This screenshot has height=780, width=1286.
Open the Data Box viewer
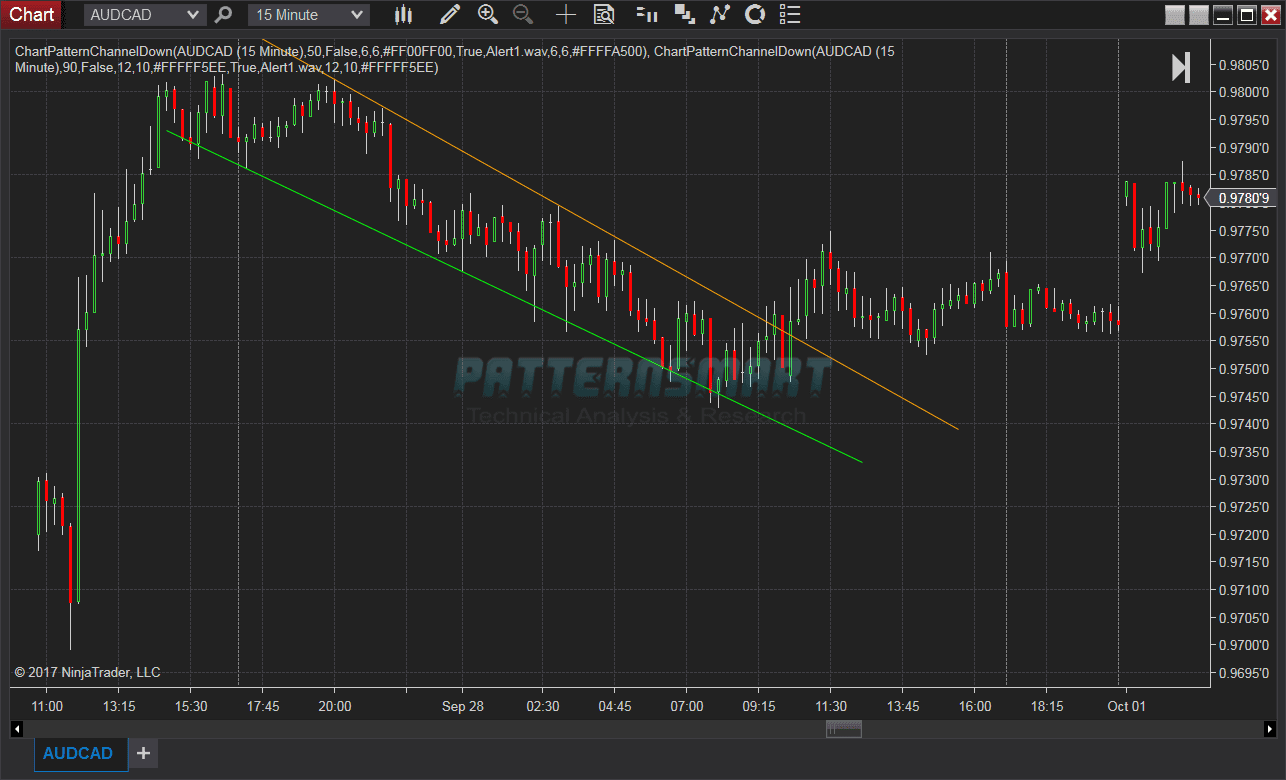[604, 14]
